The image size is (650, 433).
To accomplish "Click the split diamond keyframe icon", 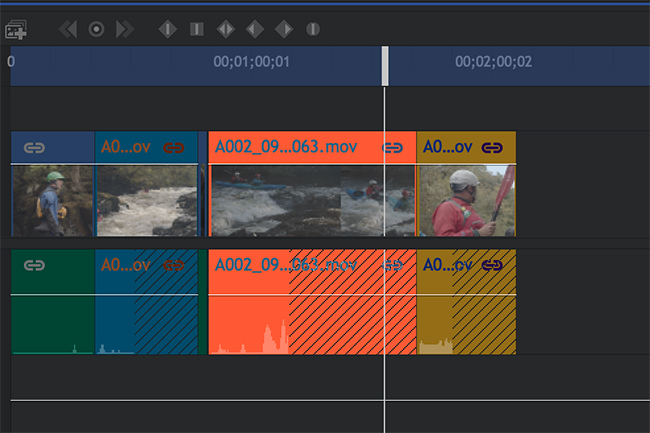I will pos(226,29).
